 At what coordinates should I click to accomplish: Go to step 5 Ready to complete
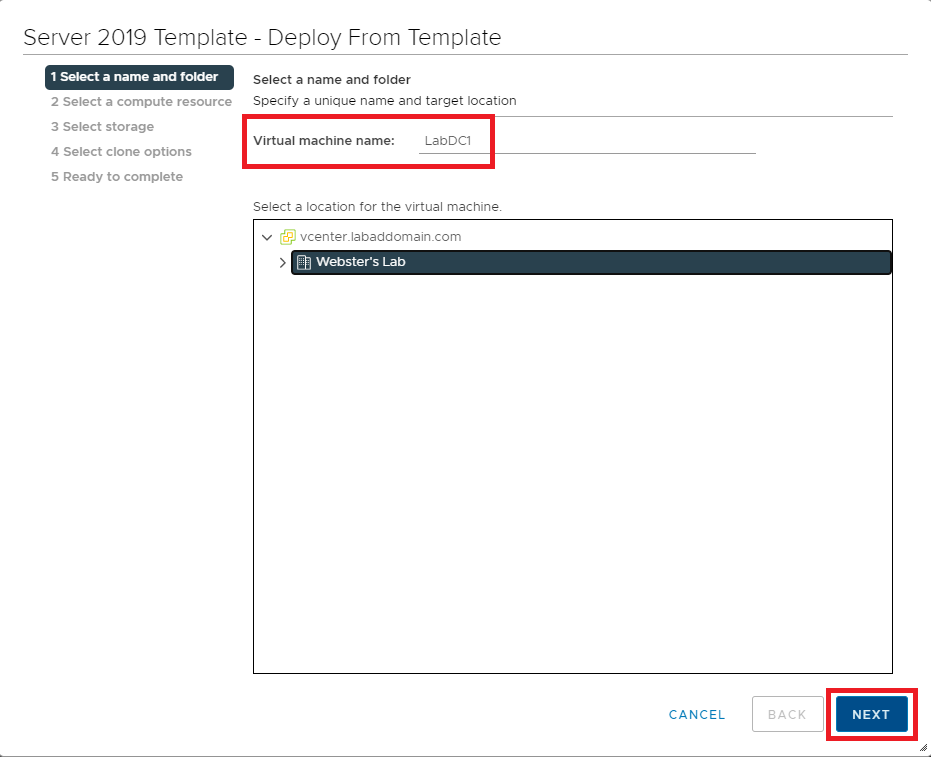click(x=117, y=177)
